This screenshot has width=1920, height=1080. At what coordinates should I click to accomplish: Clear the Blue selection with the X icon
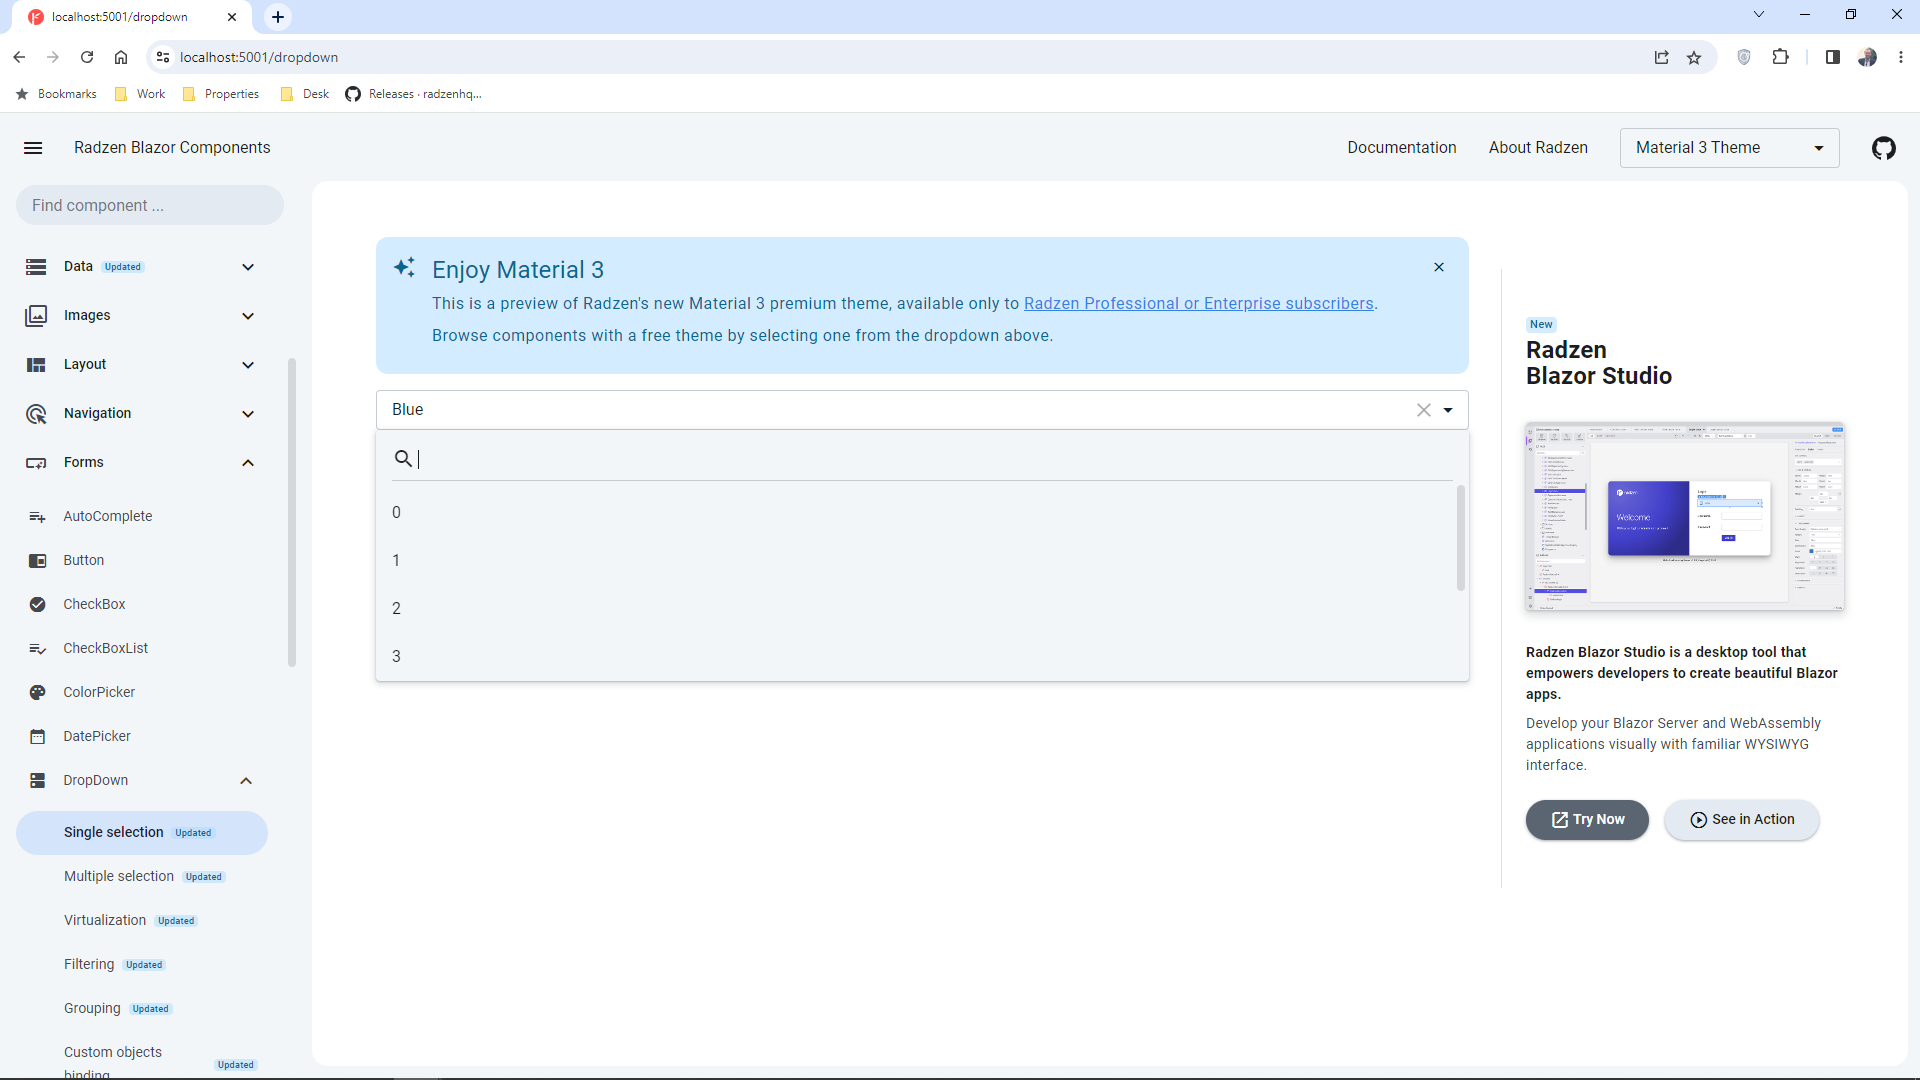pyautogui.click(x=1424, y=410)
